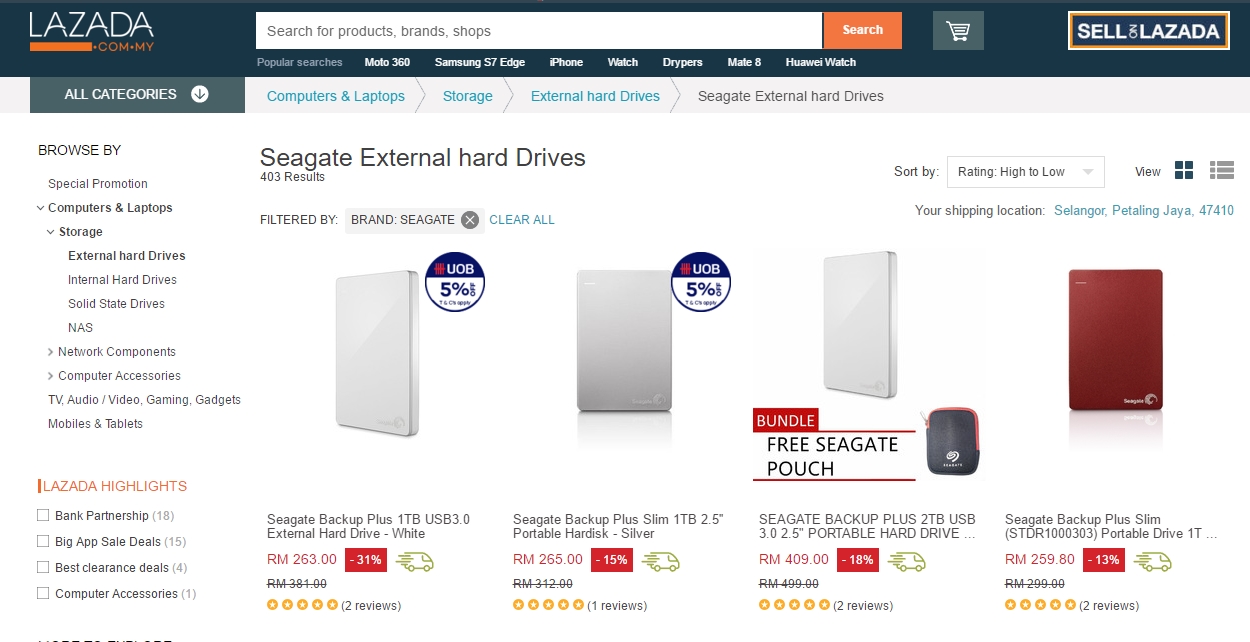Tick the Bank Partnership checkbox
The height and width of the screenshot is (642, 1250).
(x=43, y=516)
